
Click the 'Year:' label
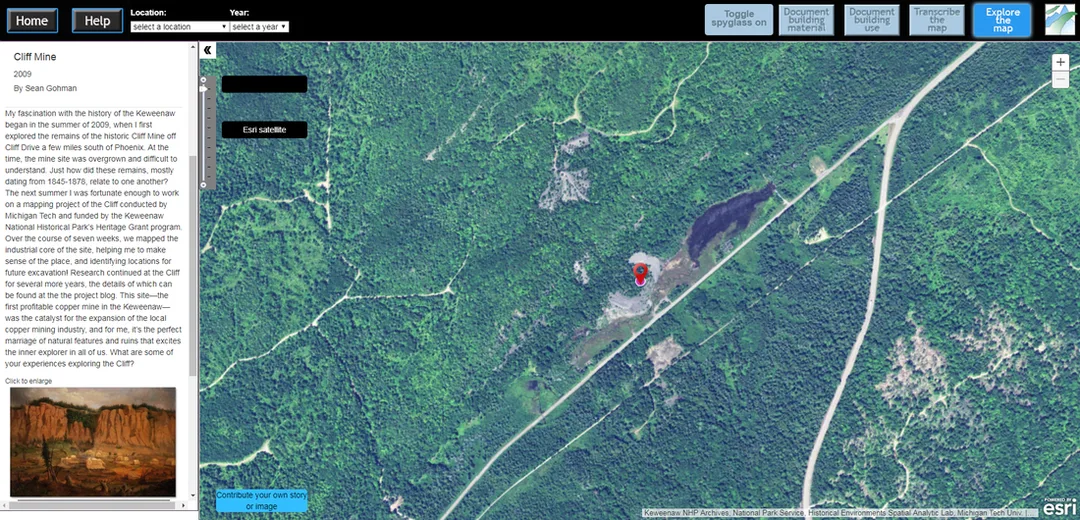(239, 12)
